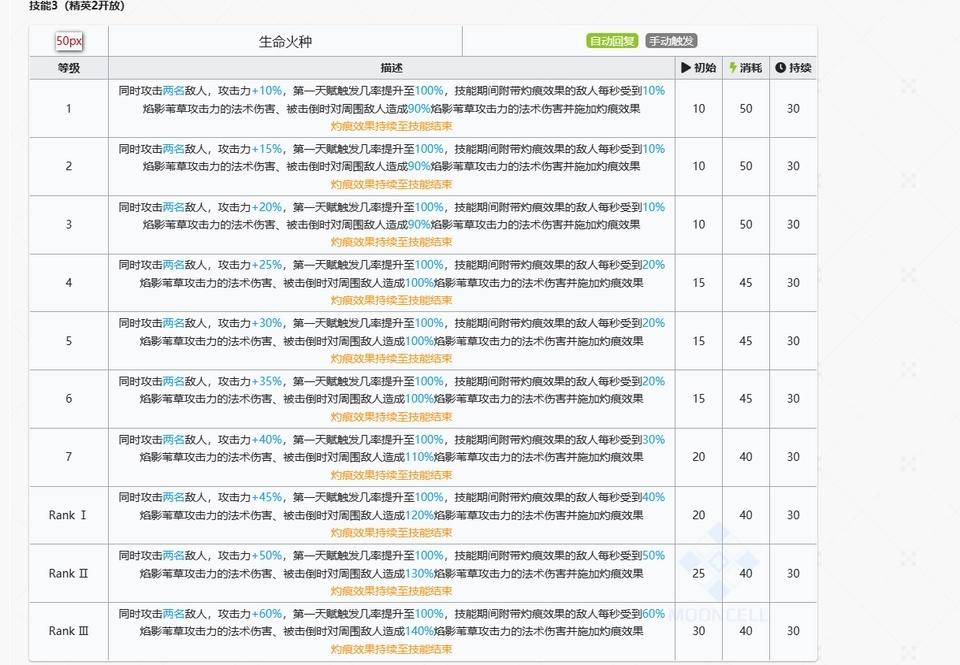Select level cell 2 in 等级 column

coord(69,166)
